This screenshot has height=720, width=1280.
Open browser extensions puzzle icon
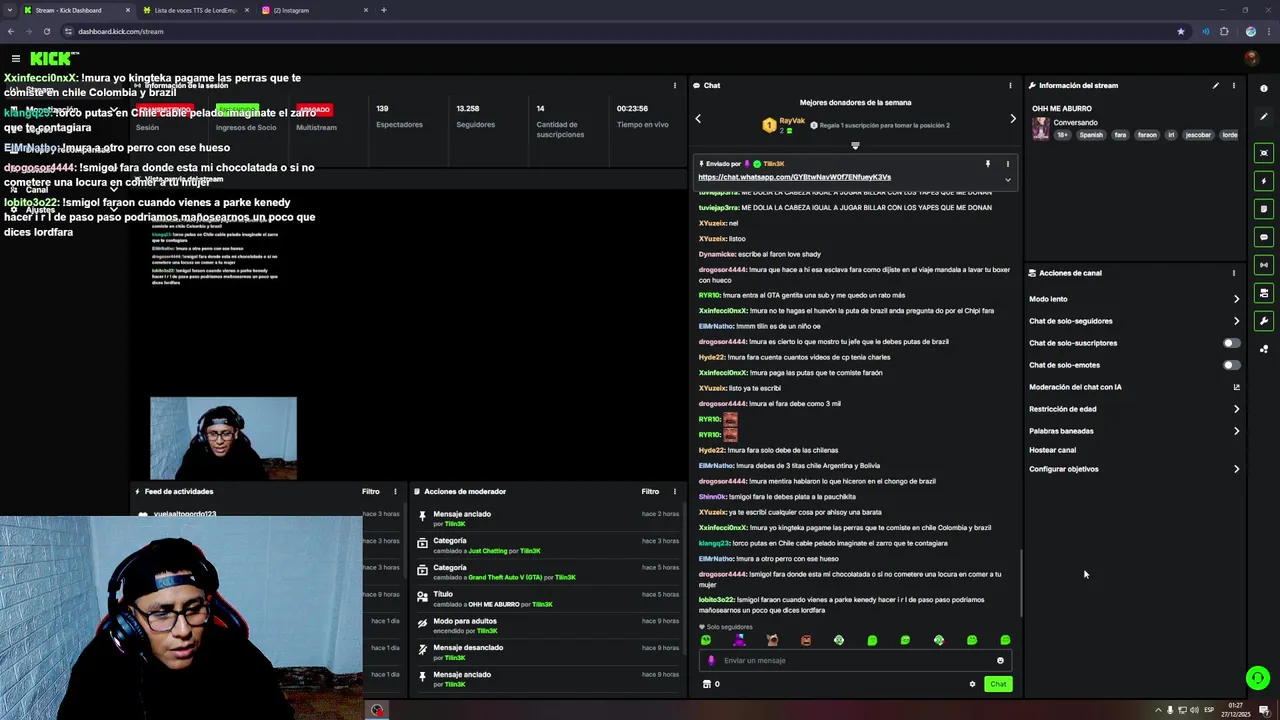click(x=1224, y=31)
